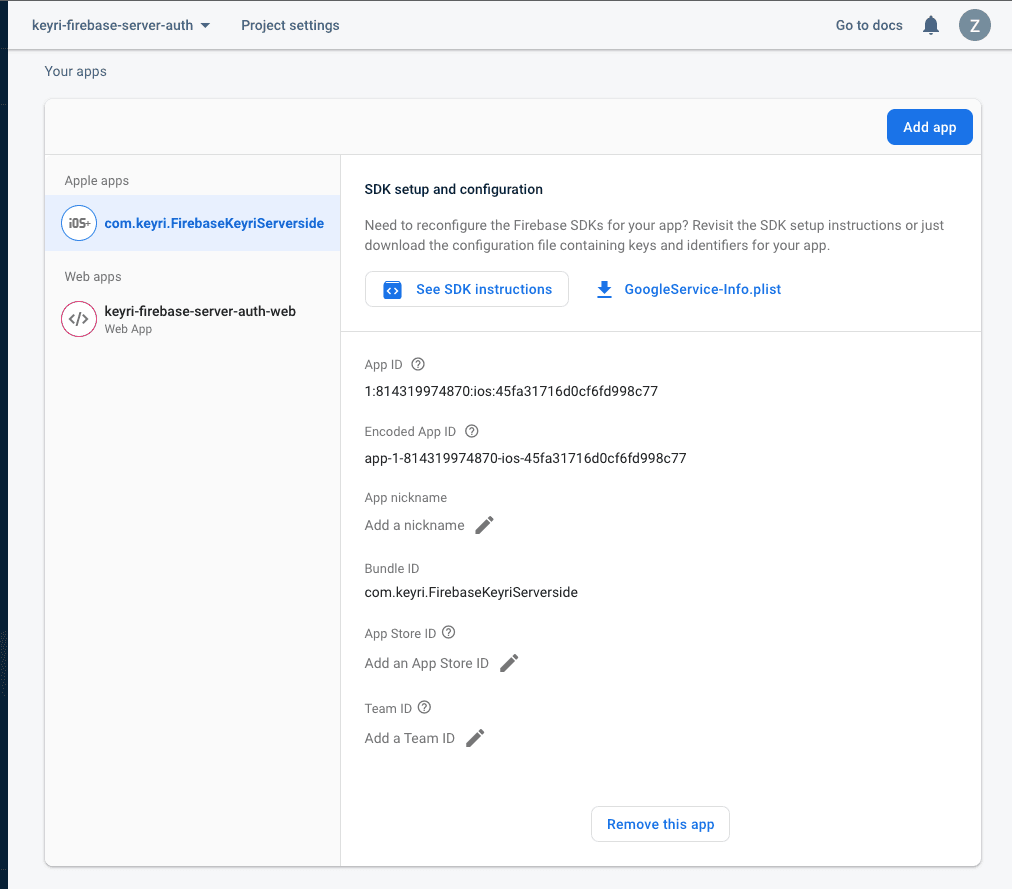Edit Team ID with pencil icon
Viewport: 1012px width, 889px height.
pyautogui.click(x=475, y=738)
